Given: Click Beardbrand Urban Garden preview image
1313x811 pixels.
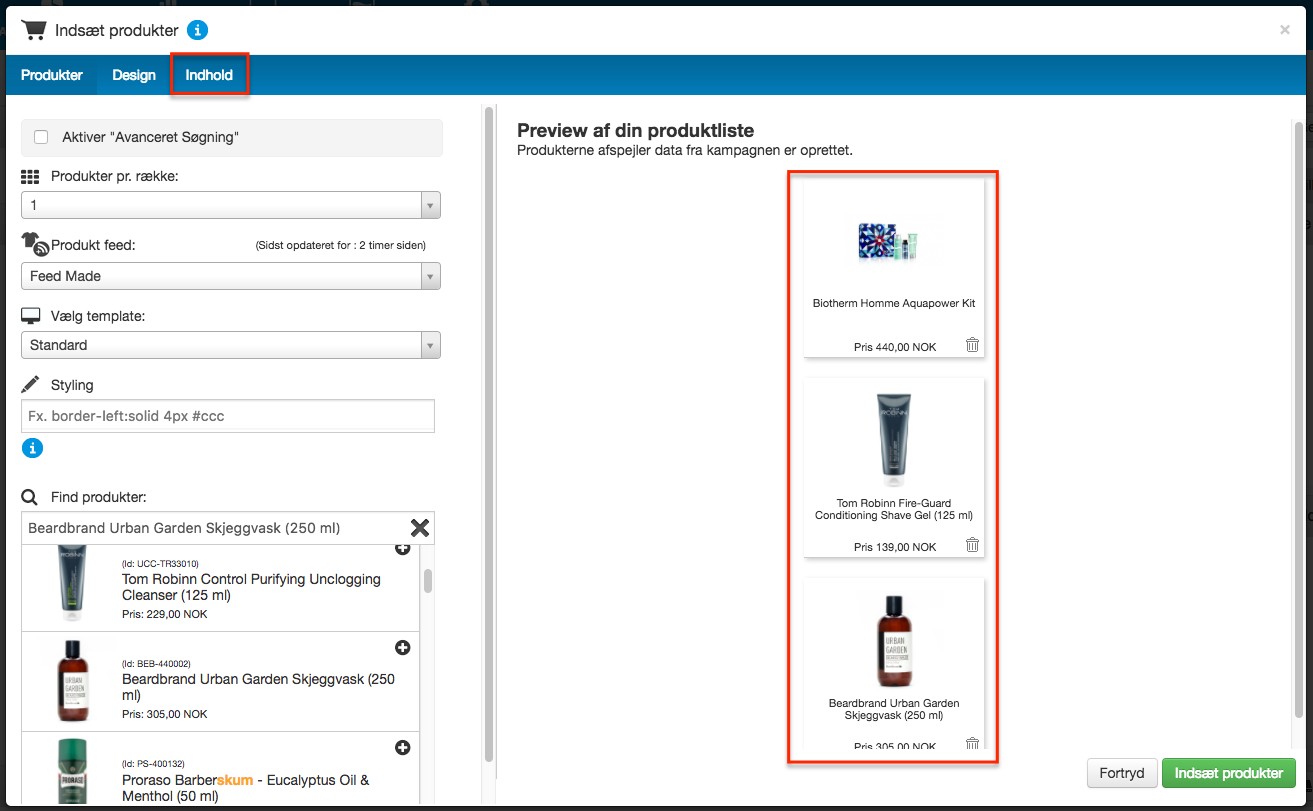Looking at the screenshot, I should (x=894, y=640).
